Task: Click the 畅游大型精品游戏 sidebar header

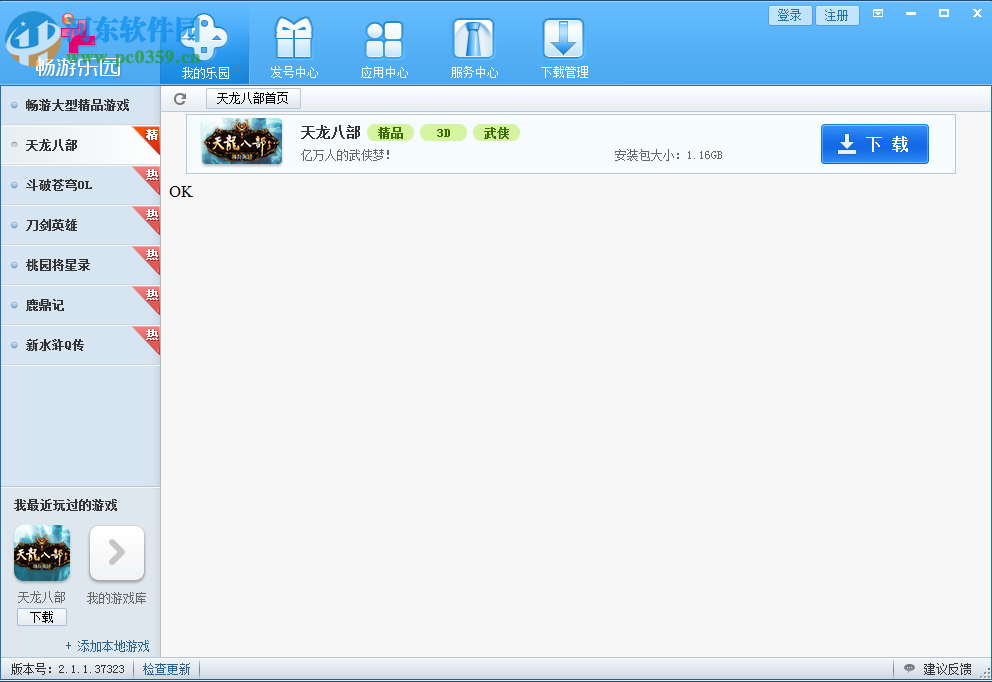Action: click(x=80, y=105)
